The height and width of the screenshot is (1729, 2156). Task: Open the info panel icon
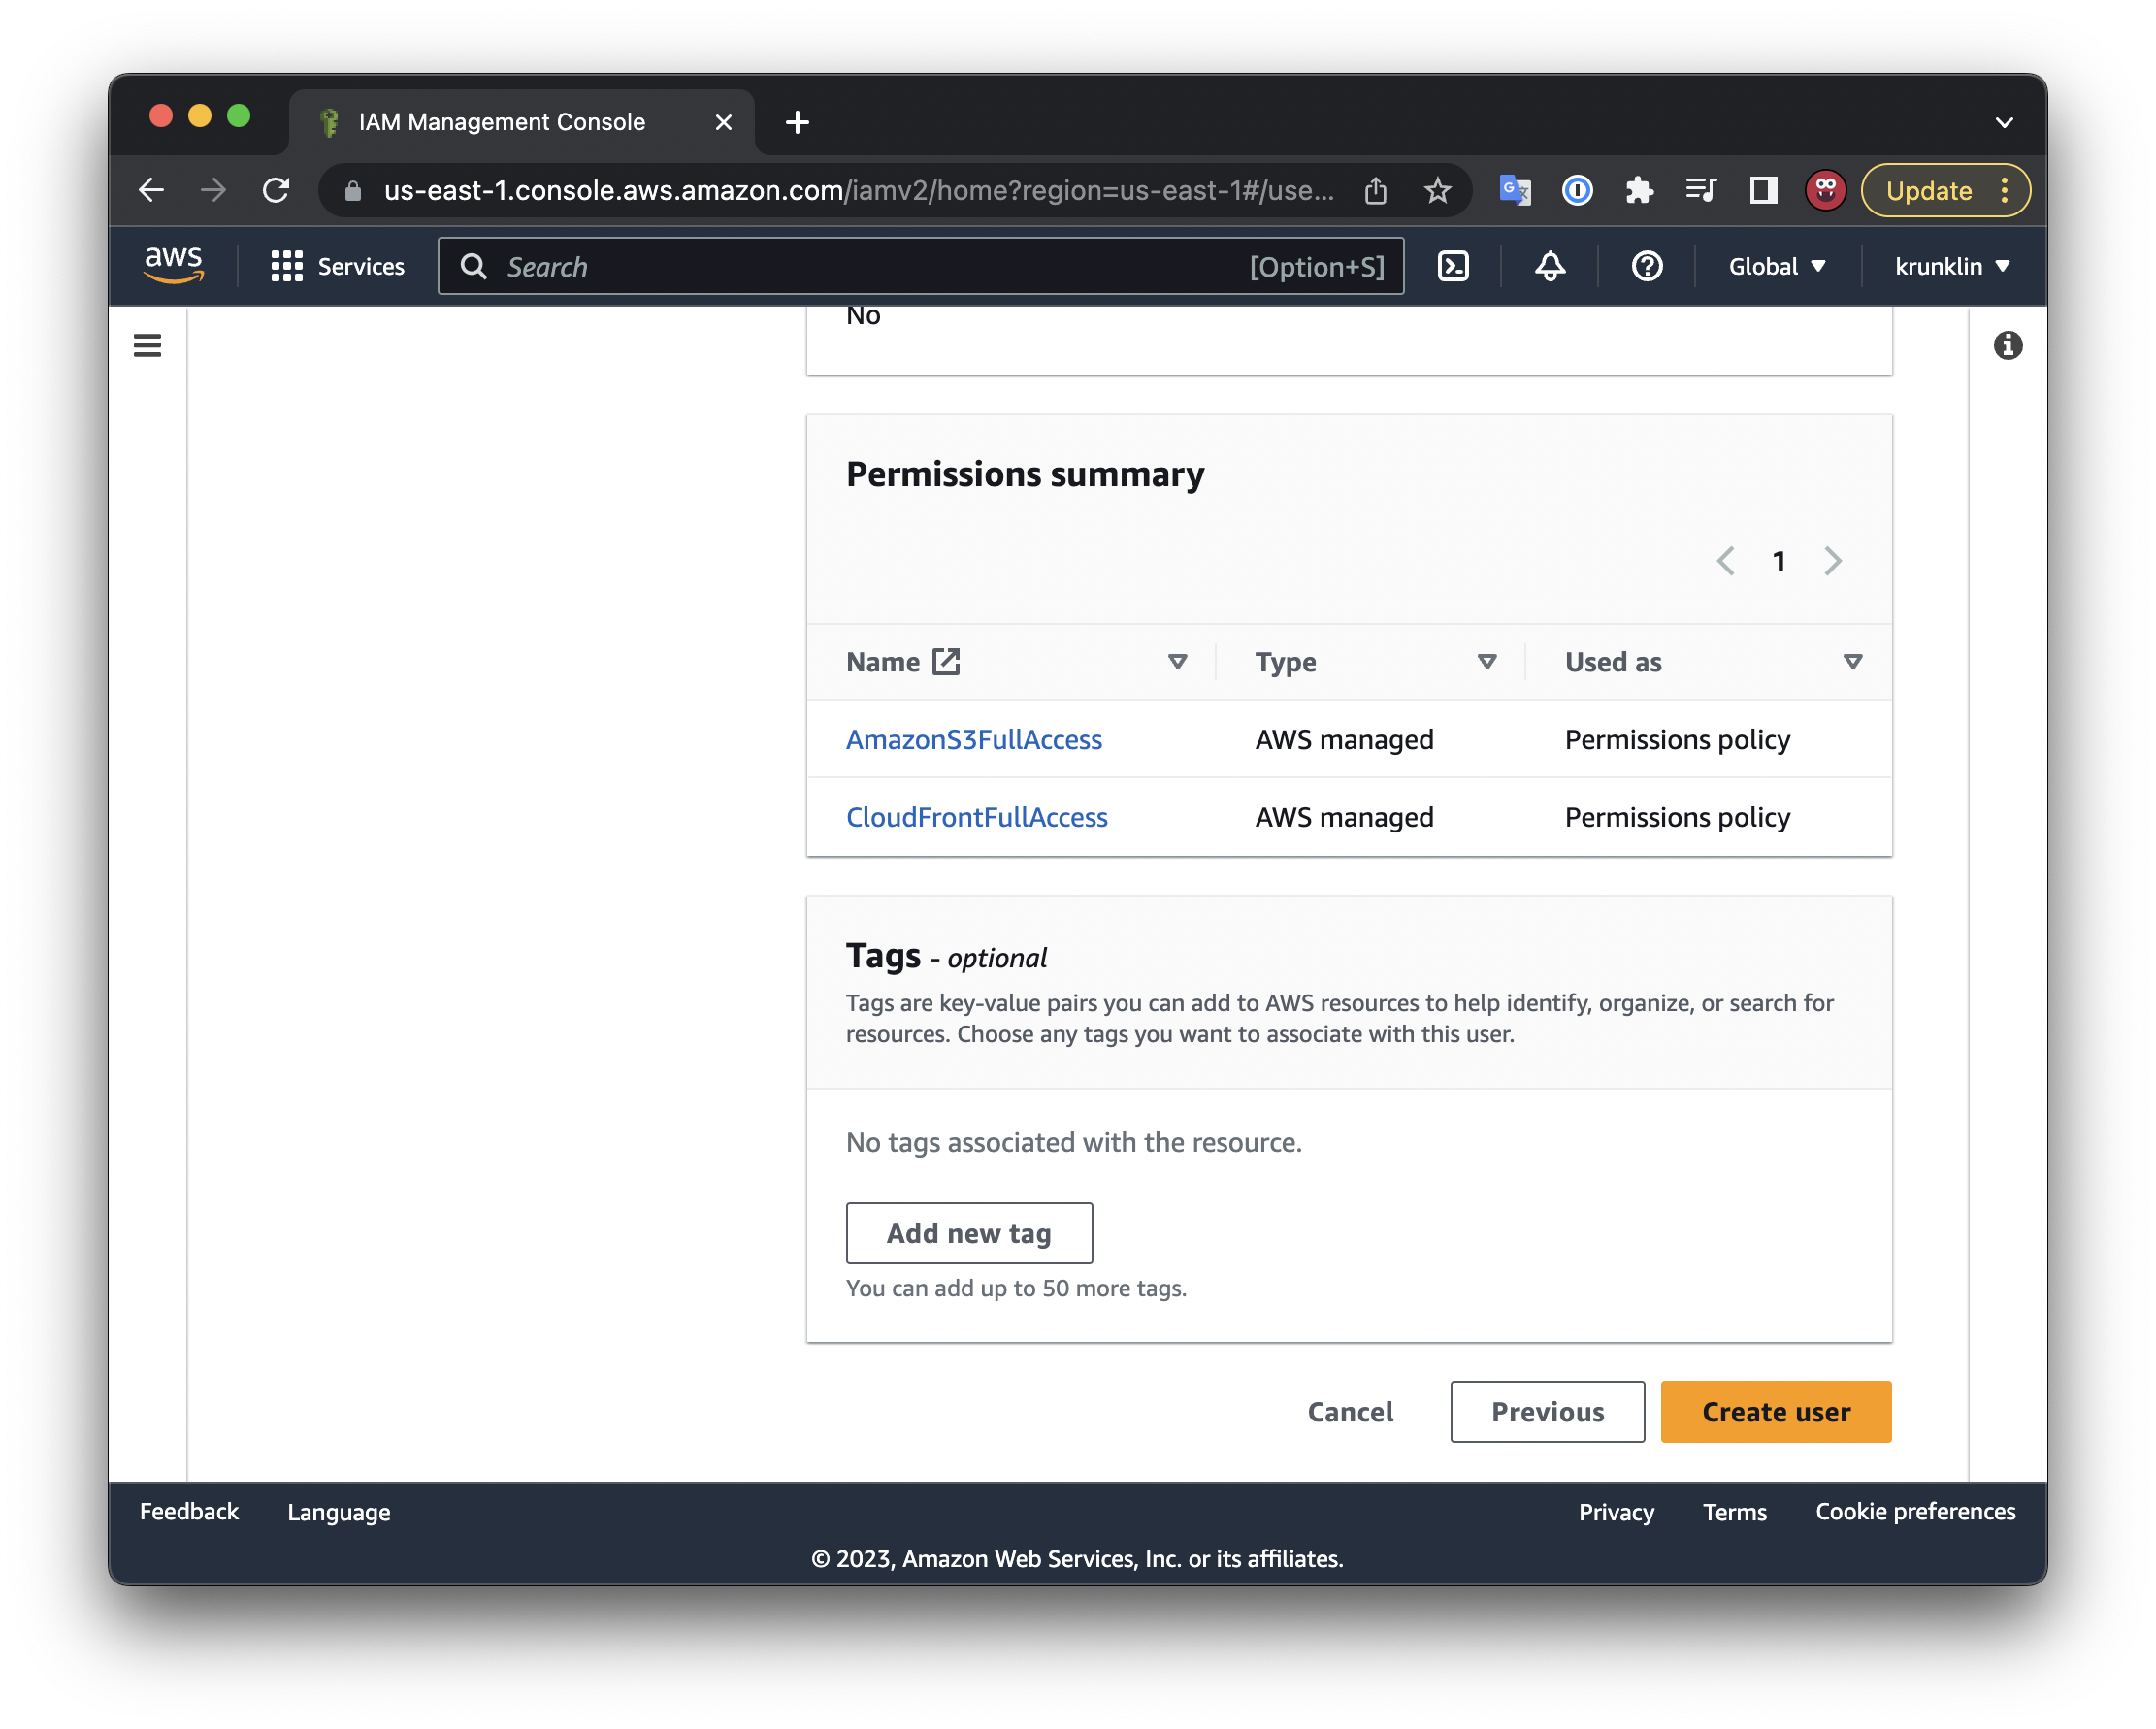(x=2007, y=346)
